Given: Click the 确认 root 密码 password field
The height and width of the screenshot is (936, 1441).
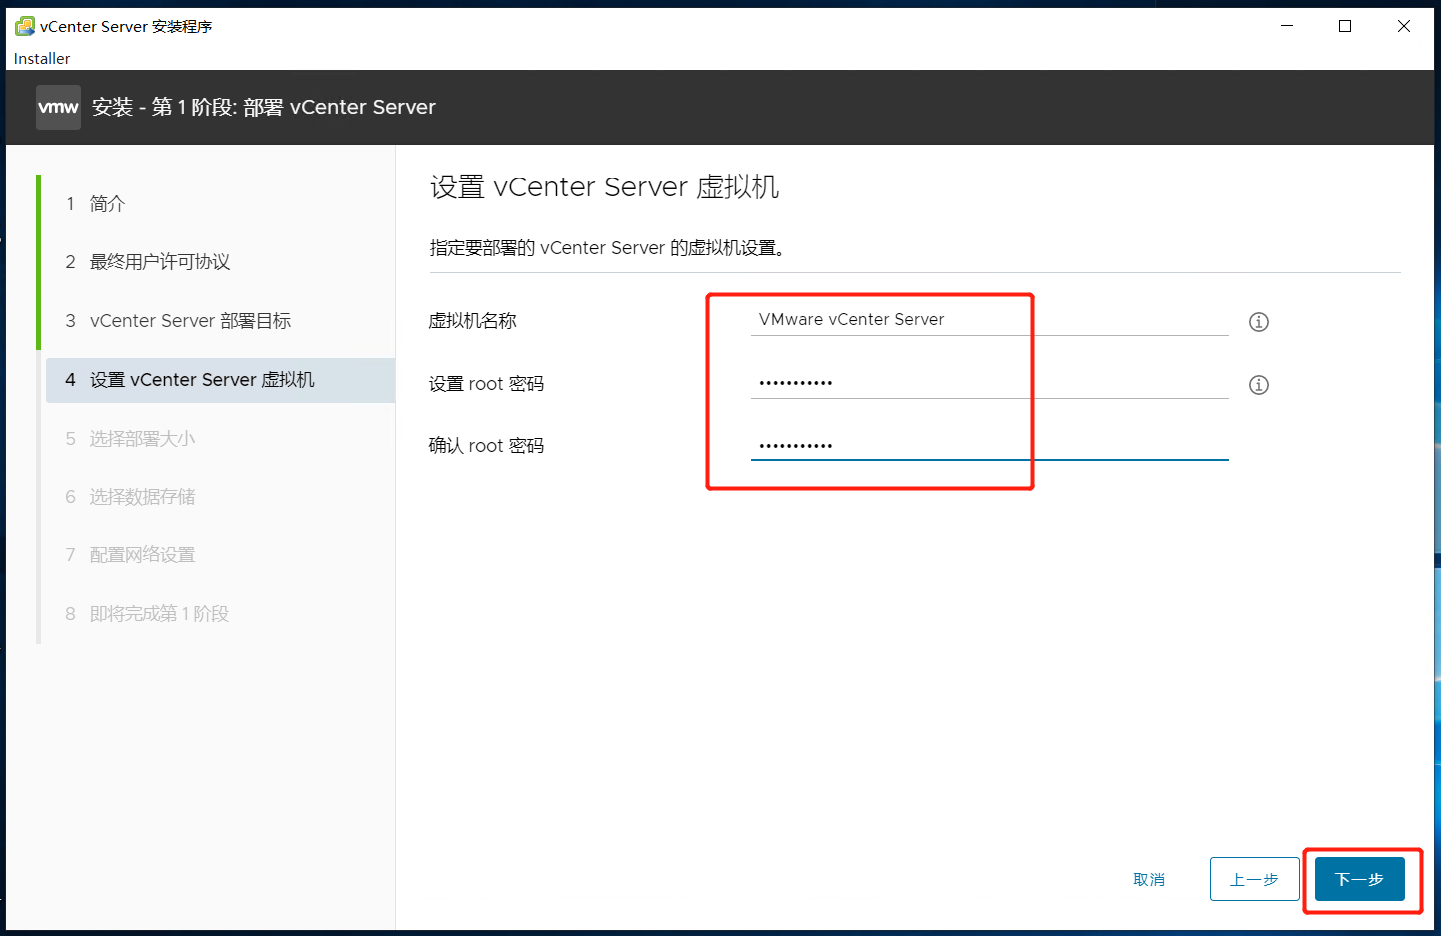Looking at the screenshot, I should click(x=950, y=445).
